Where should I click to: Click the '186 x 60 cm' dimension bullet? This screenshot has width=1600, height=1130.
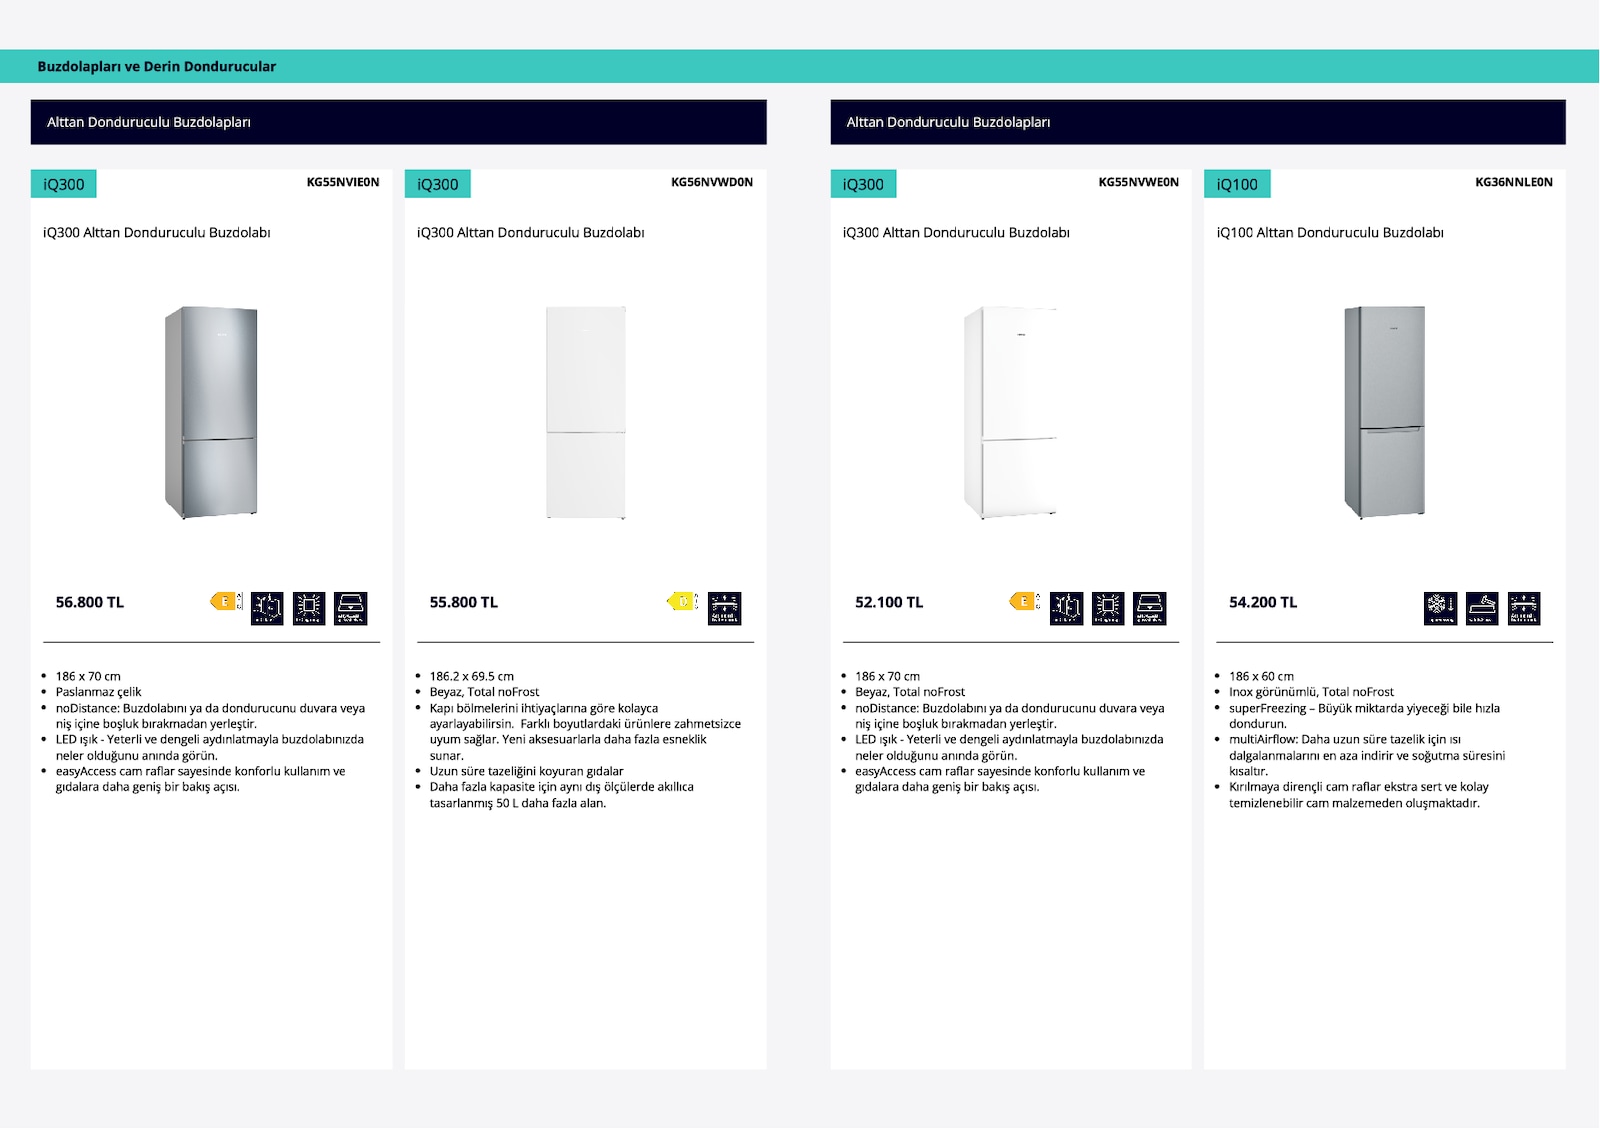pyautogui.click(x=1261, y=676)
